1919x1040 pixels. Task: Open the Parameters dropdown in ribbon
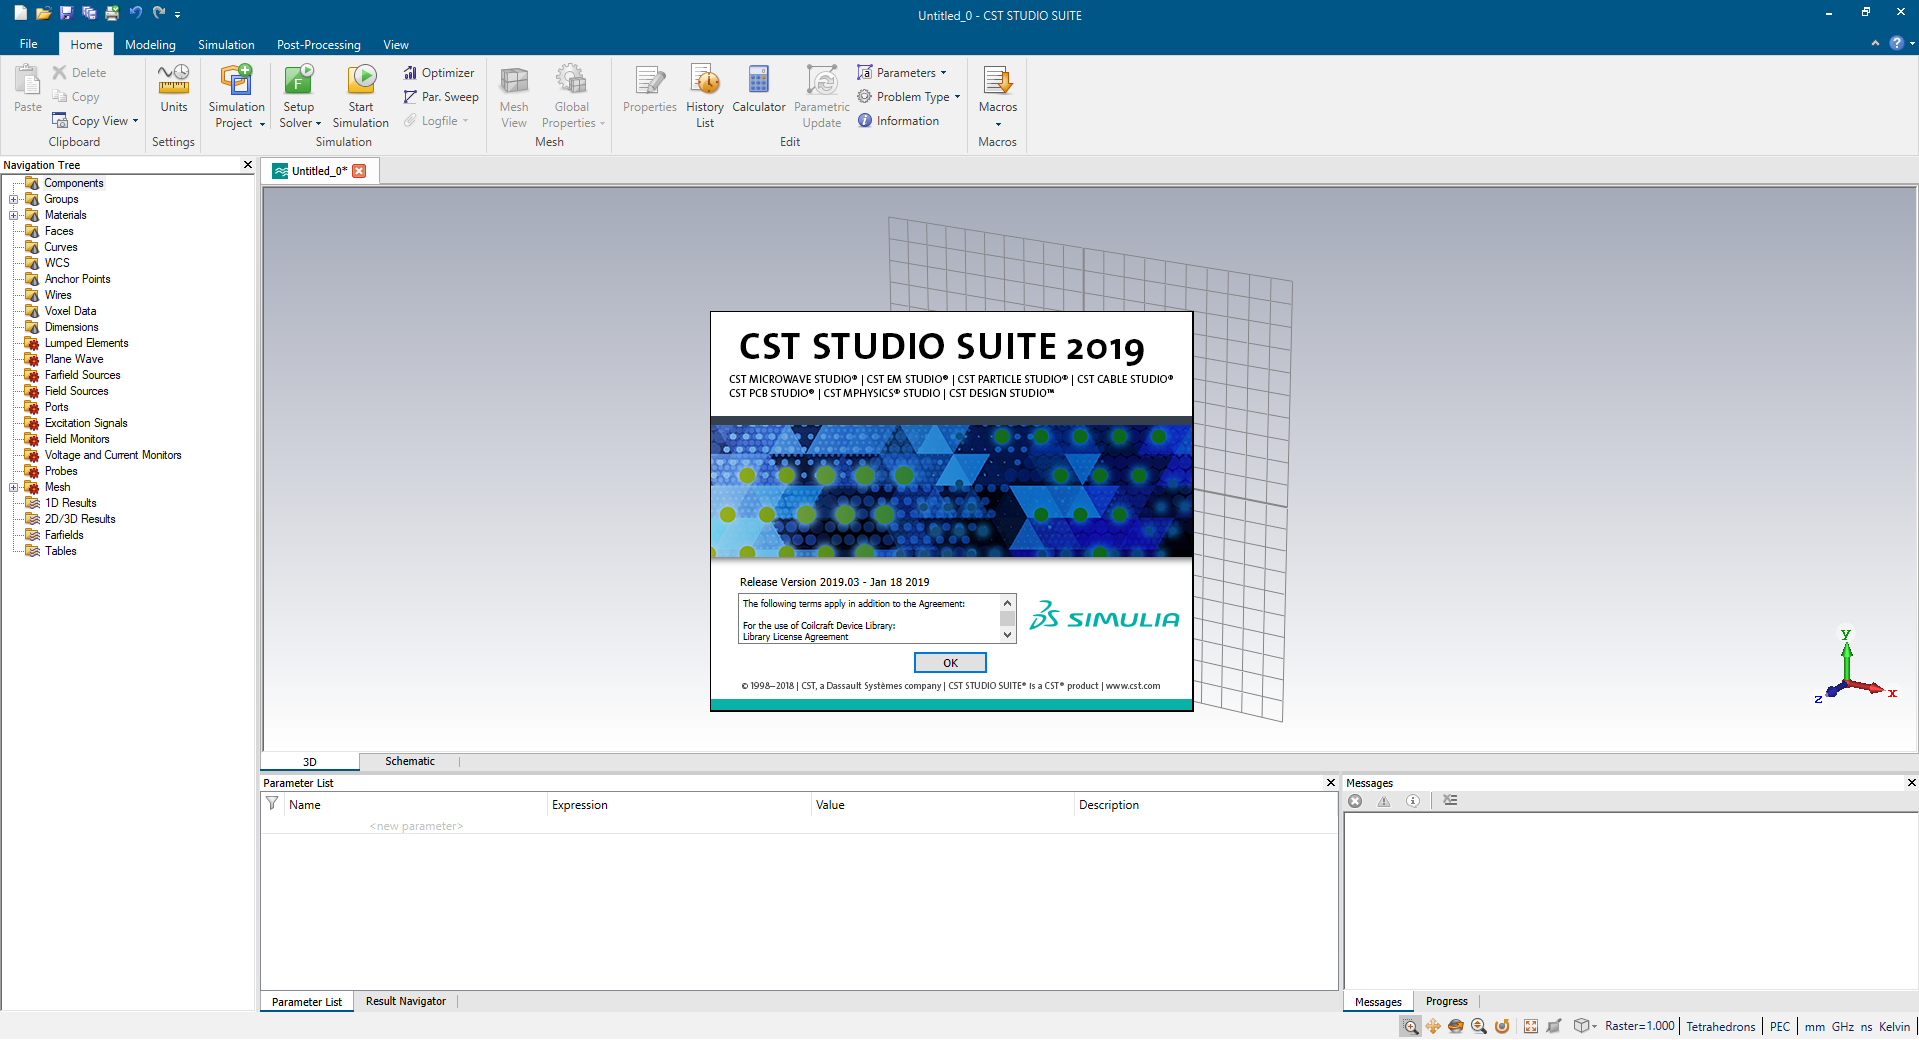902,73
